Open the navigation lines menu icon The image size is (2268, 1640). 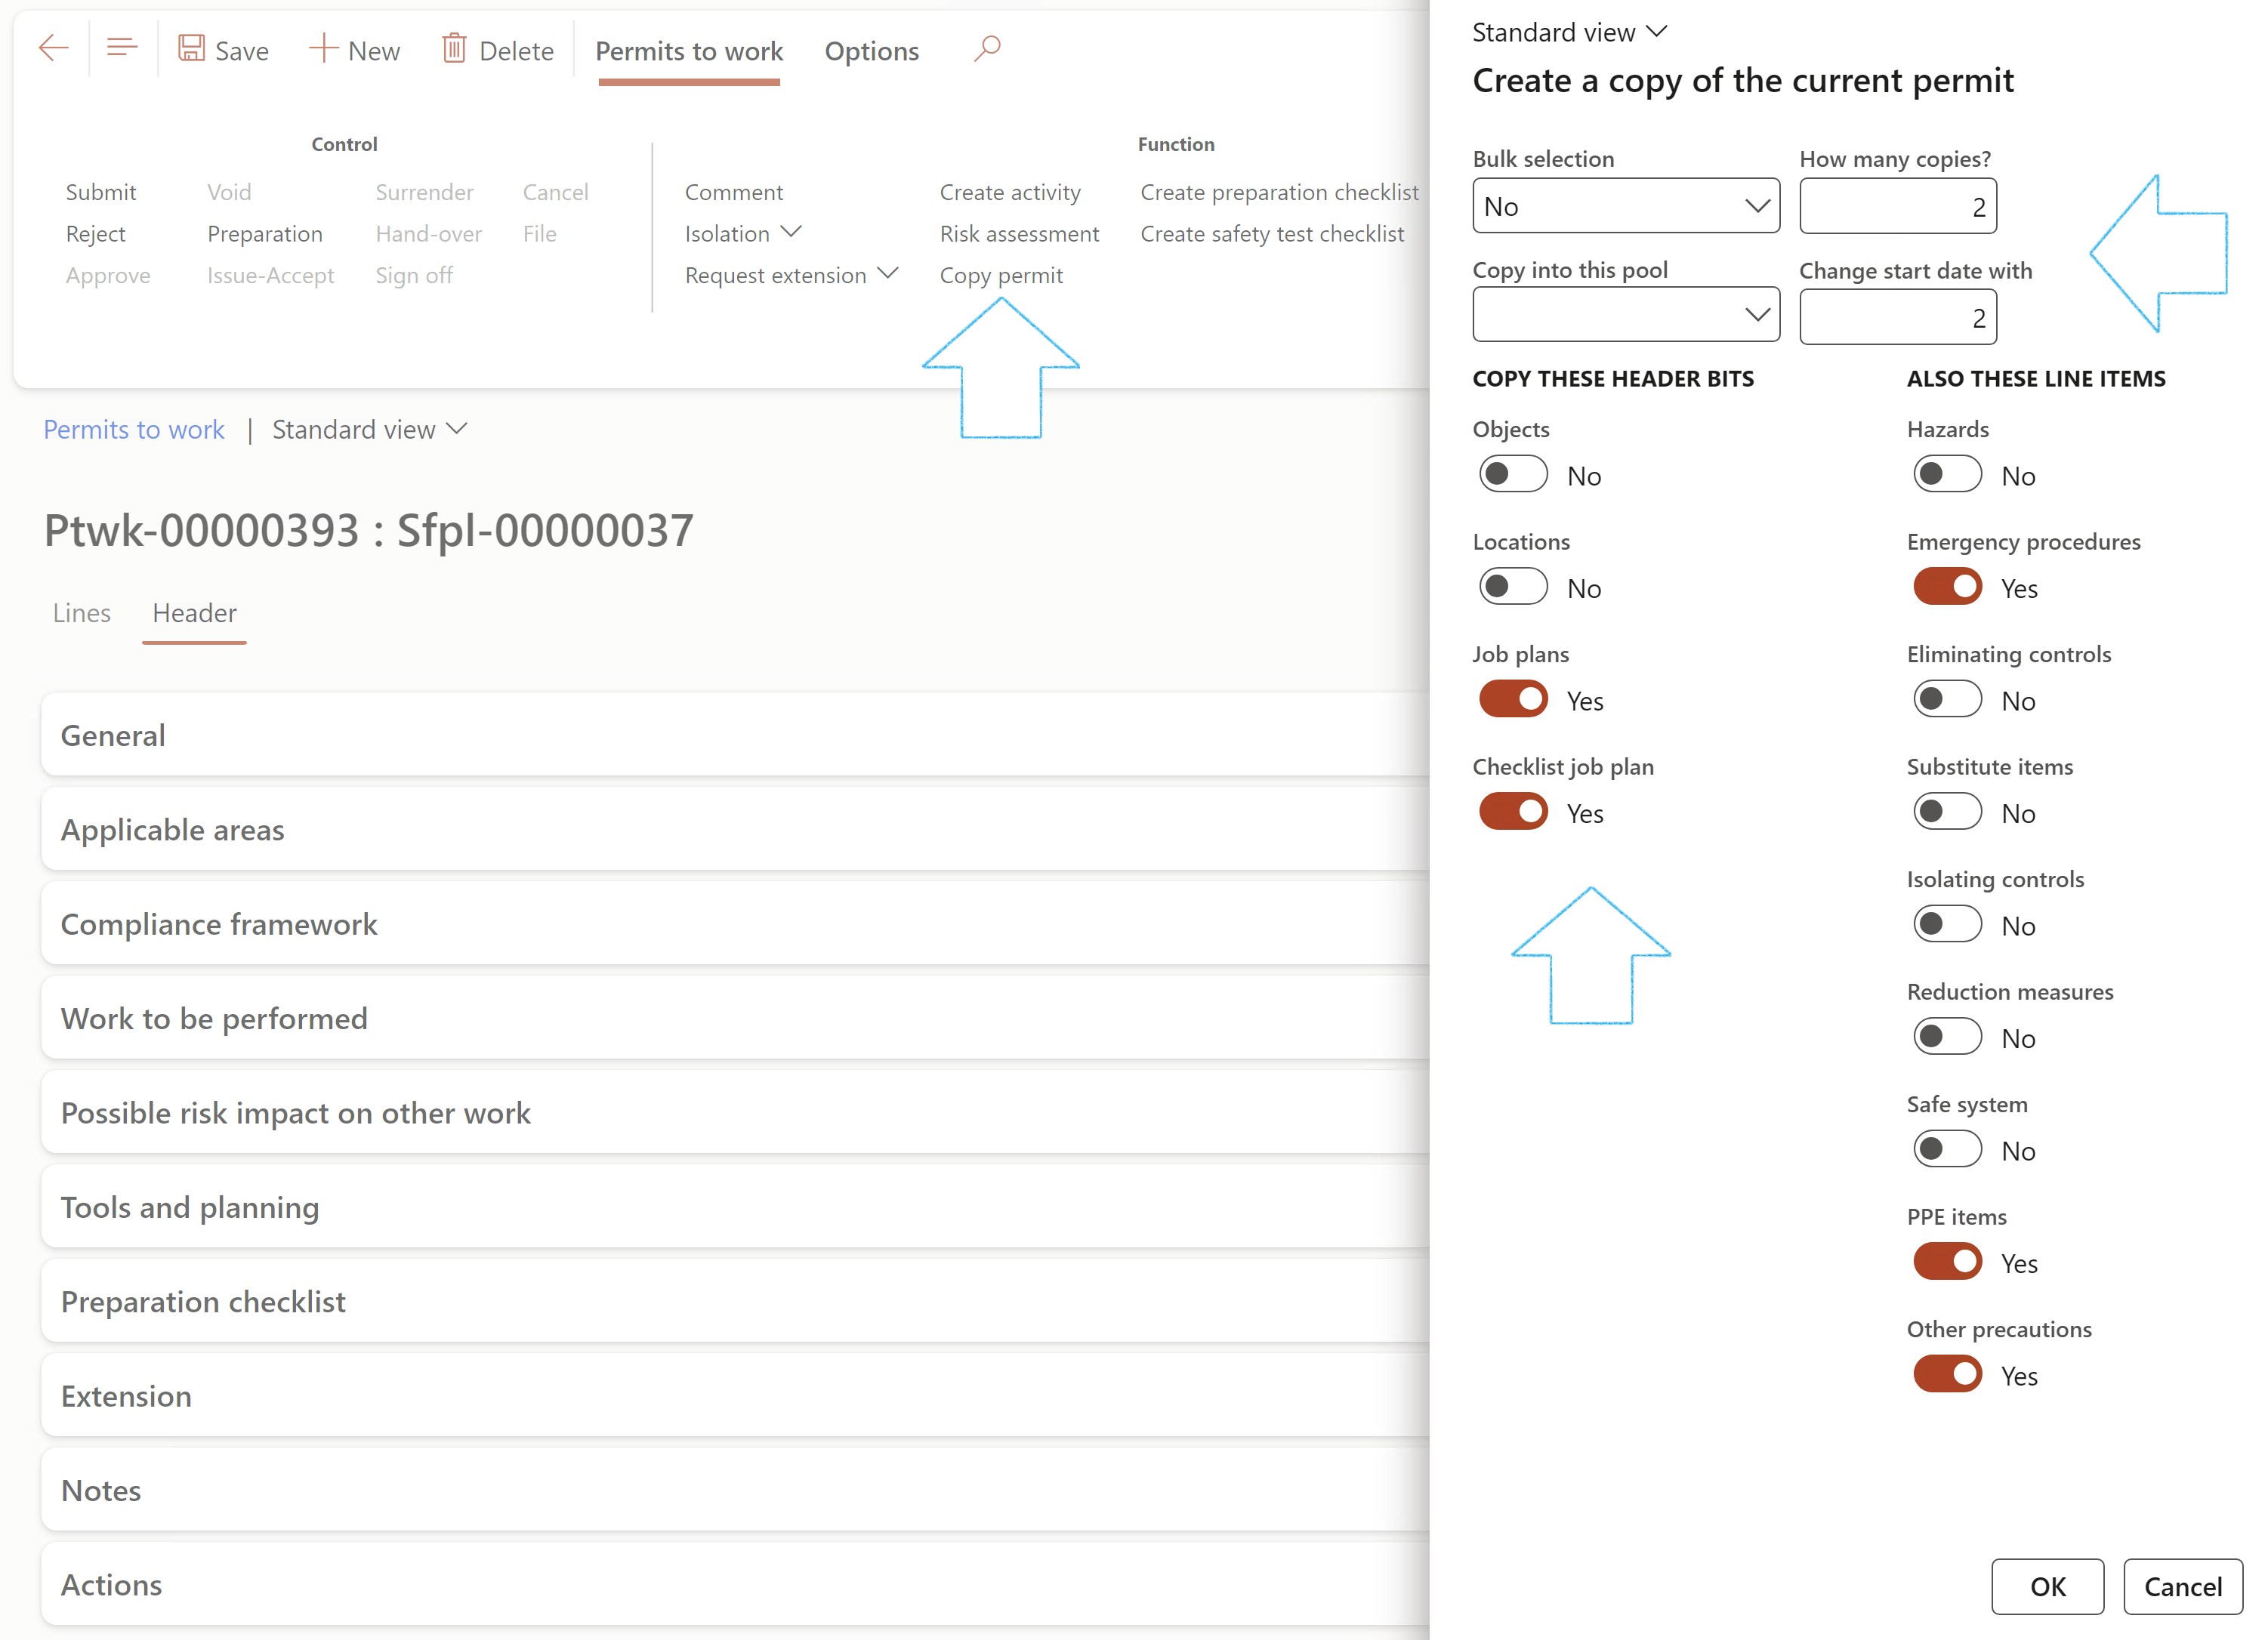[x=122, y=48]
